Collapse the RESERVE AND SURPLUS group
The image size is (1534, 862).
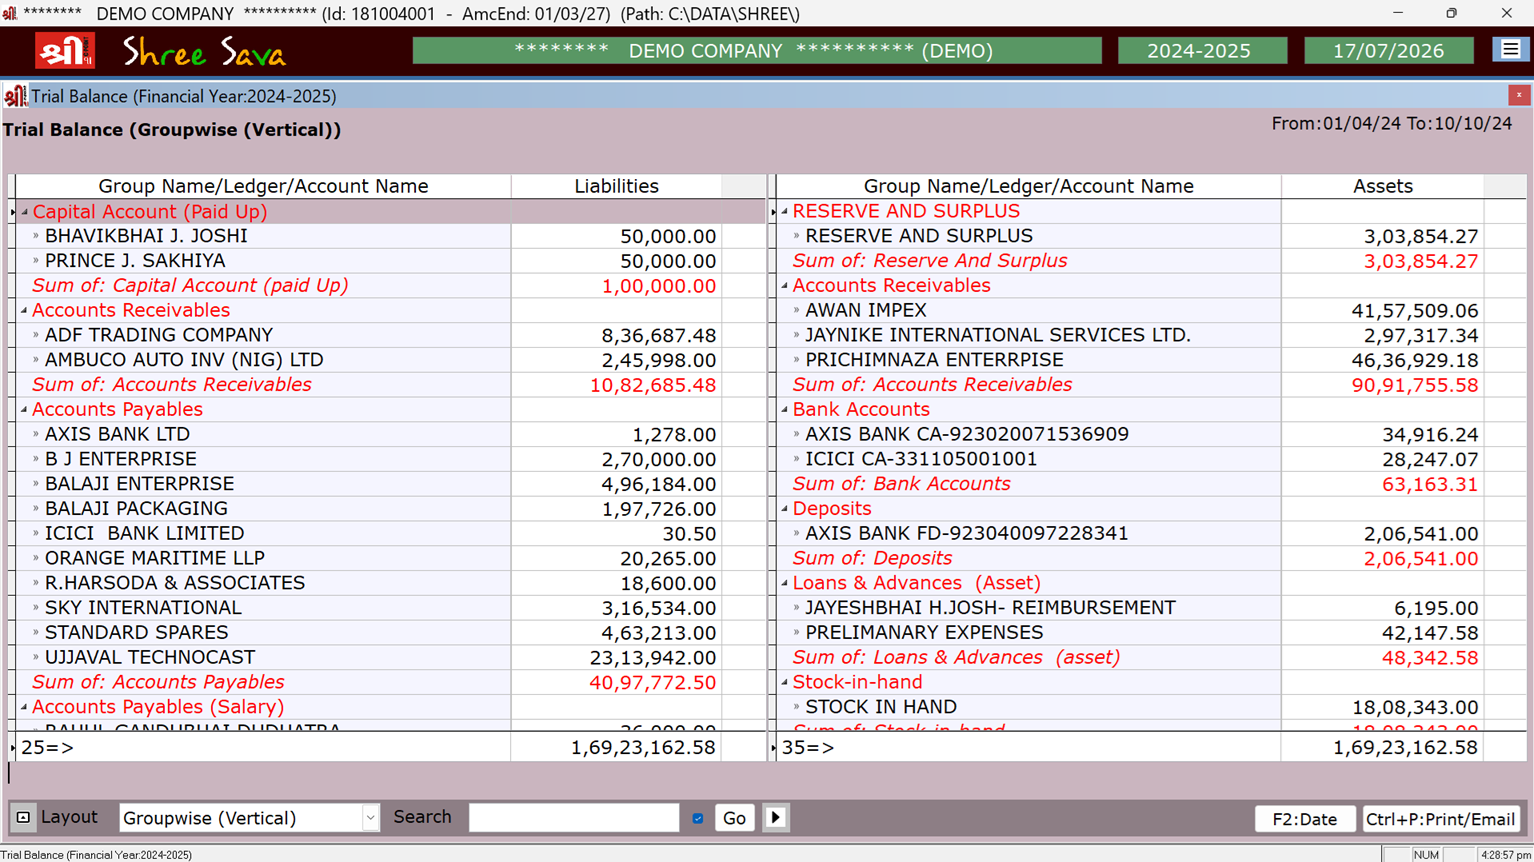click(x=785, y=212)
